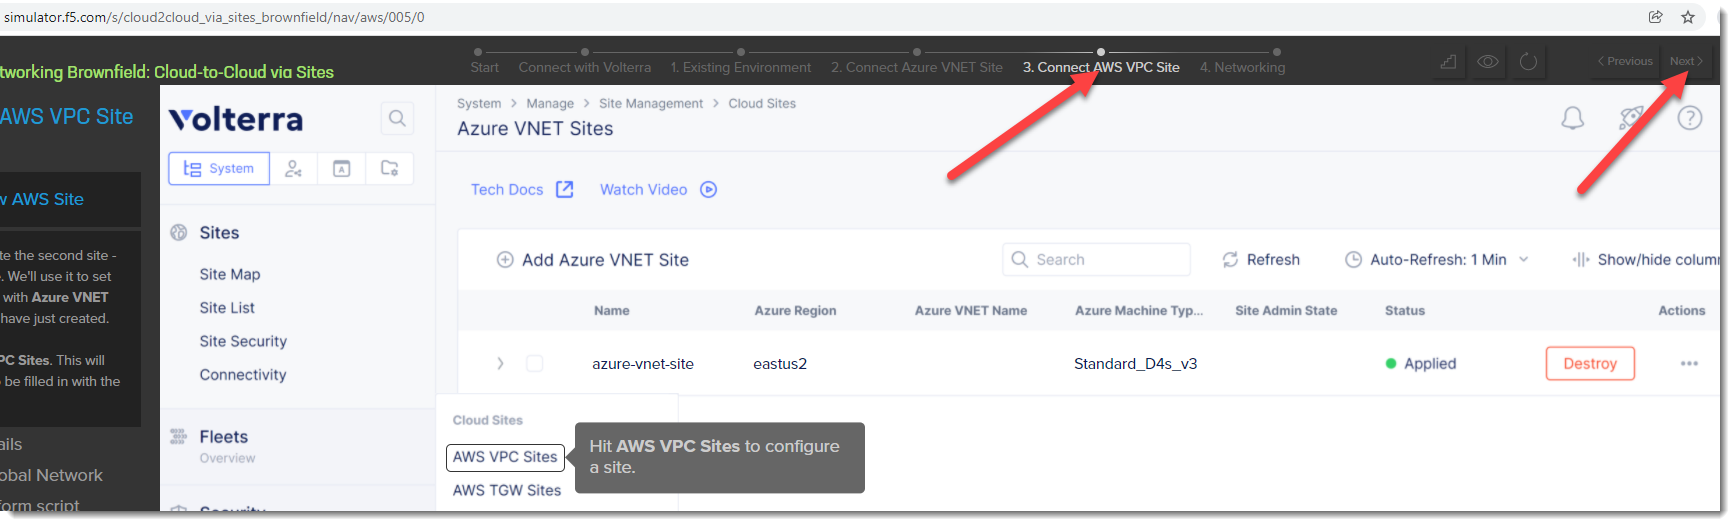The image size is (1735, 526).
Task: Click the Search input field in table toolbar
Action: point(1097,260)
